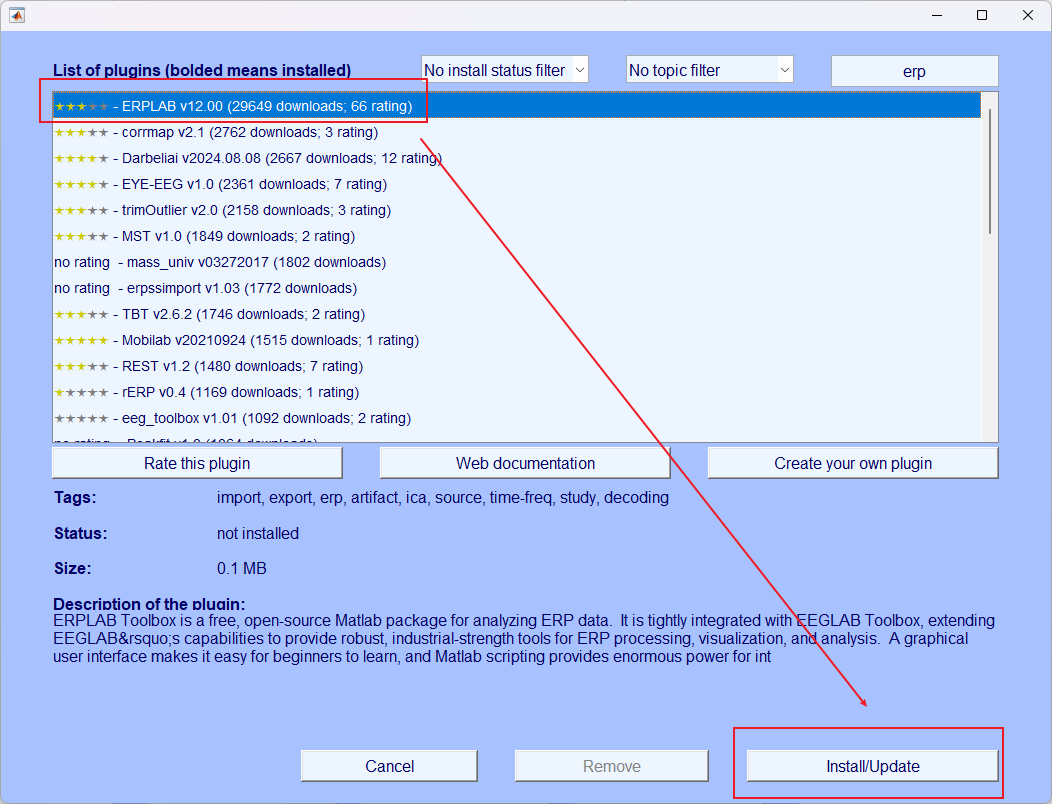Open the topic filter dropdown
The width and height of the screenshot is (1052, 804).
pyautogui.click(x=709, y=70)
